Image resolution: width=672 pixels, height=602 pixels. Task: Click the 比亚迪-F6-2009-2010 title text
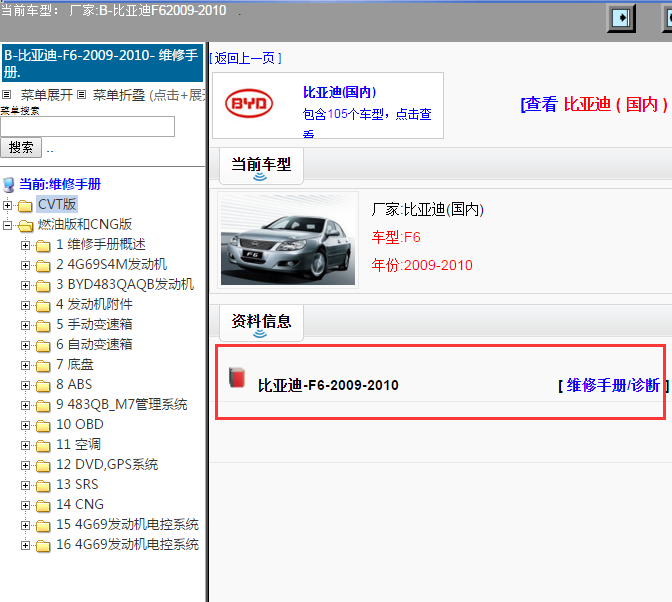328,385
